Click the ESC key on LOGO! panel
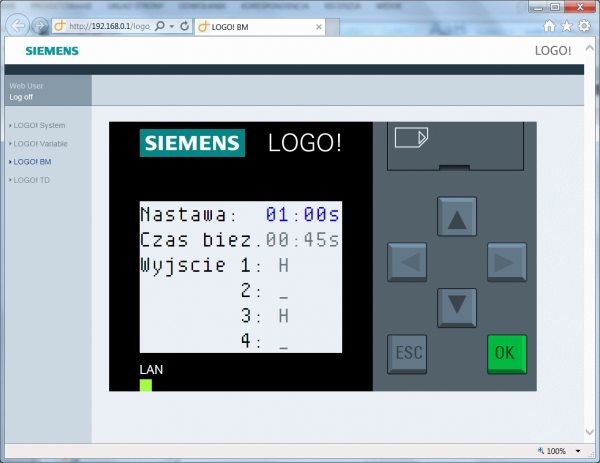 click(407, 354)
